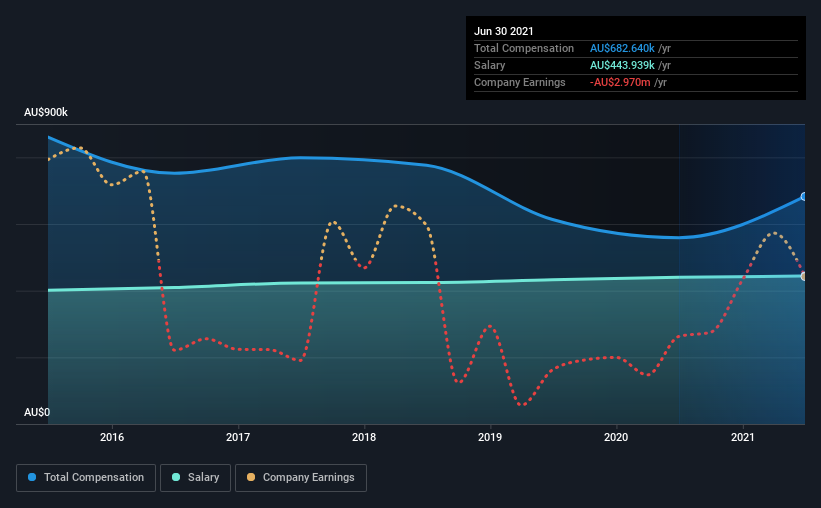Viewport: 821px width, 508px height.
Task: Toggle the Company Earnings legend button
Action: pyautogui.click(x=301, y=478)
